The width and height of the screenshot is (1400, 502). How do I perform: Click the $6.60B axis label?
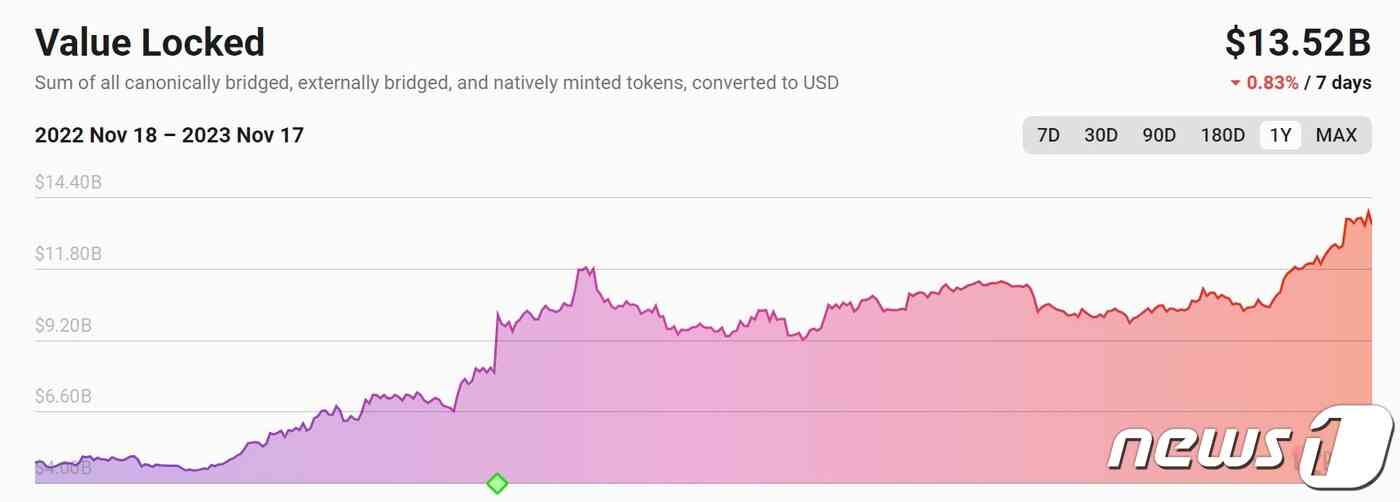click(64, 396)
